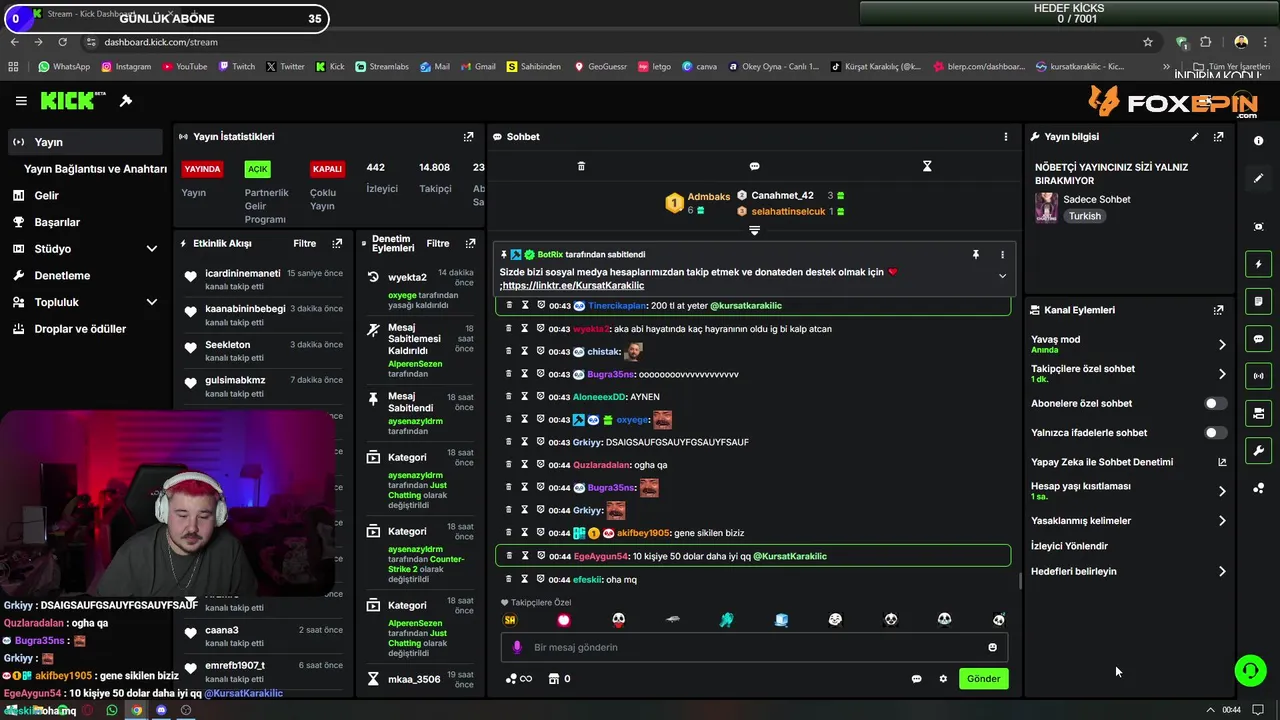Viewport: 1280px width, 720px height.
Task: Unpin the BotRix pinned message
Action: [975, 255]
